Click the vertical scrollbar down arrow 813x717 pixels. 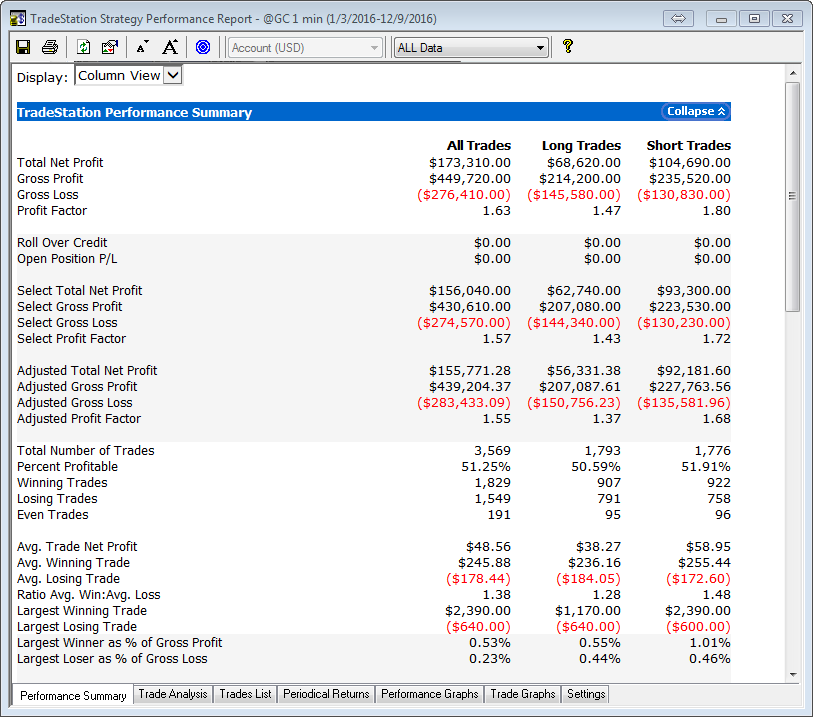tap(792, 674)
